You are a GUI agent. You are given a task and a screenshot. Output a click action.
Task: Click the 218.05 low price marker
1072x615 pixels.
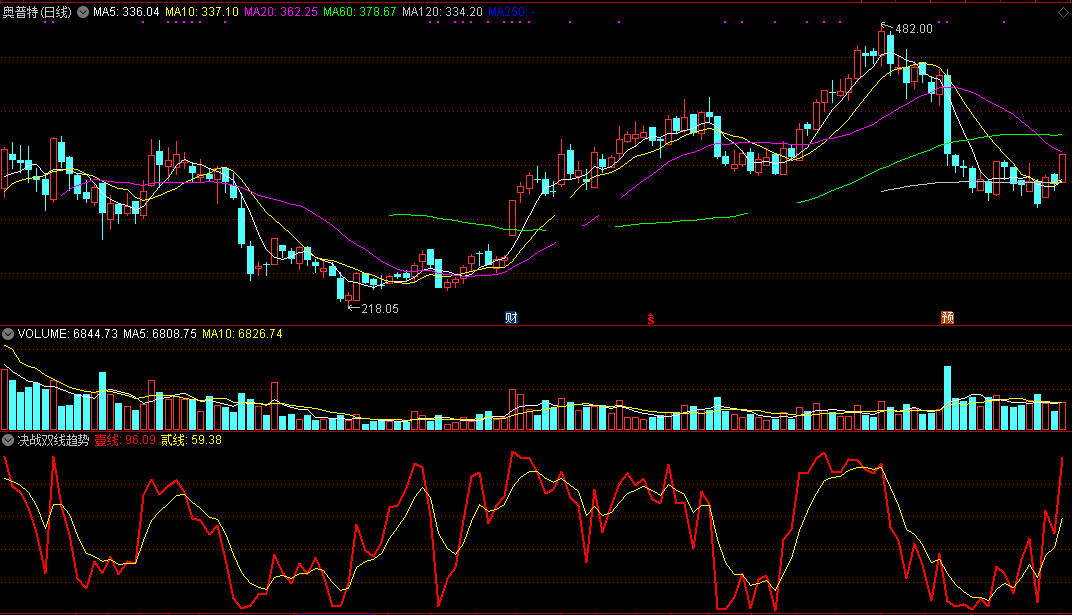[380, 309]
